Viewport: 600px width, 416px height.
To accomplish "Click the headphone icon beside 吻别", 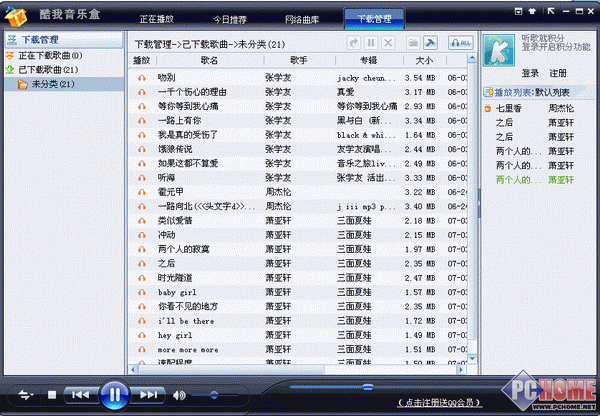I will click(x=142, y=77).
